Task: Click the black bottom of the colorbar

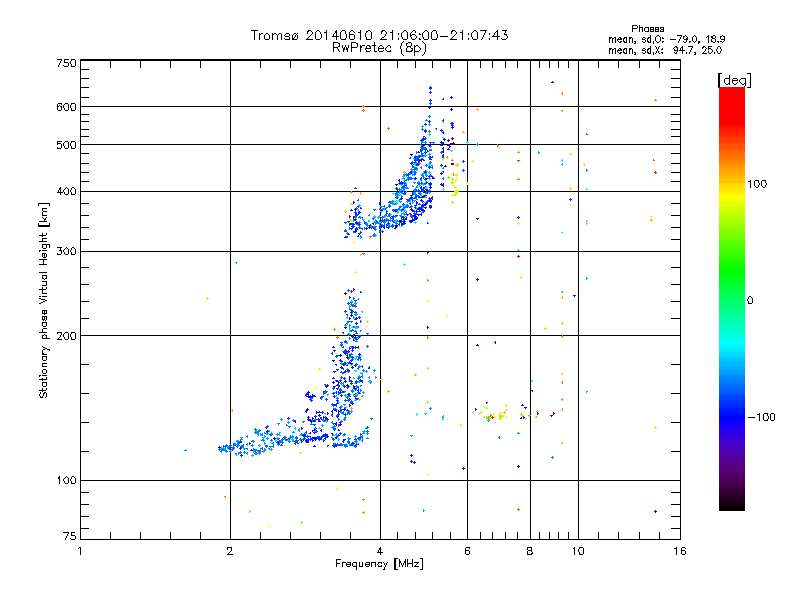Action: pos(732,503)
